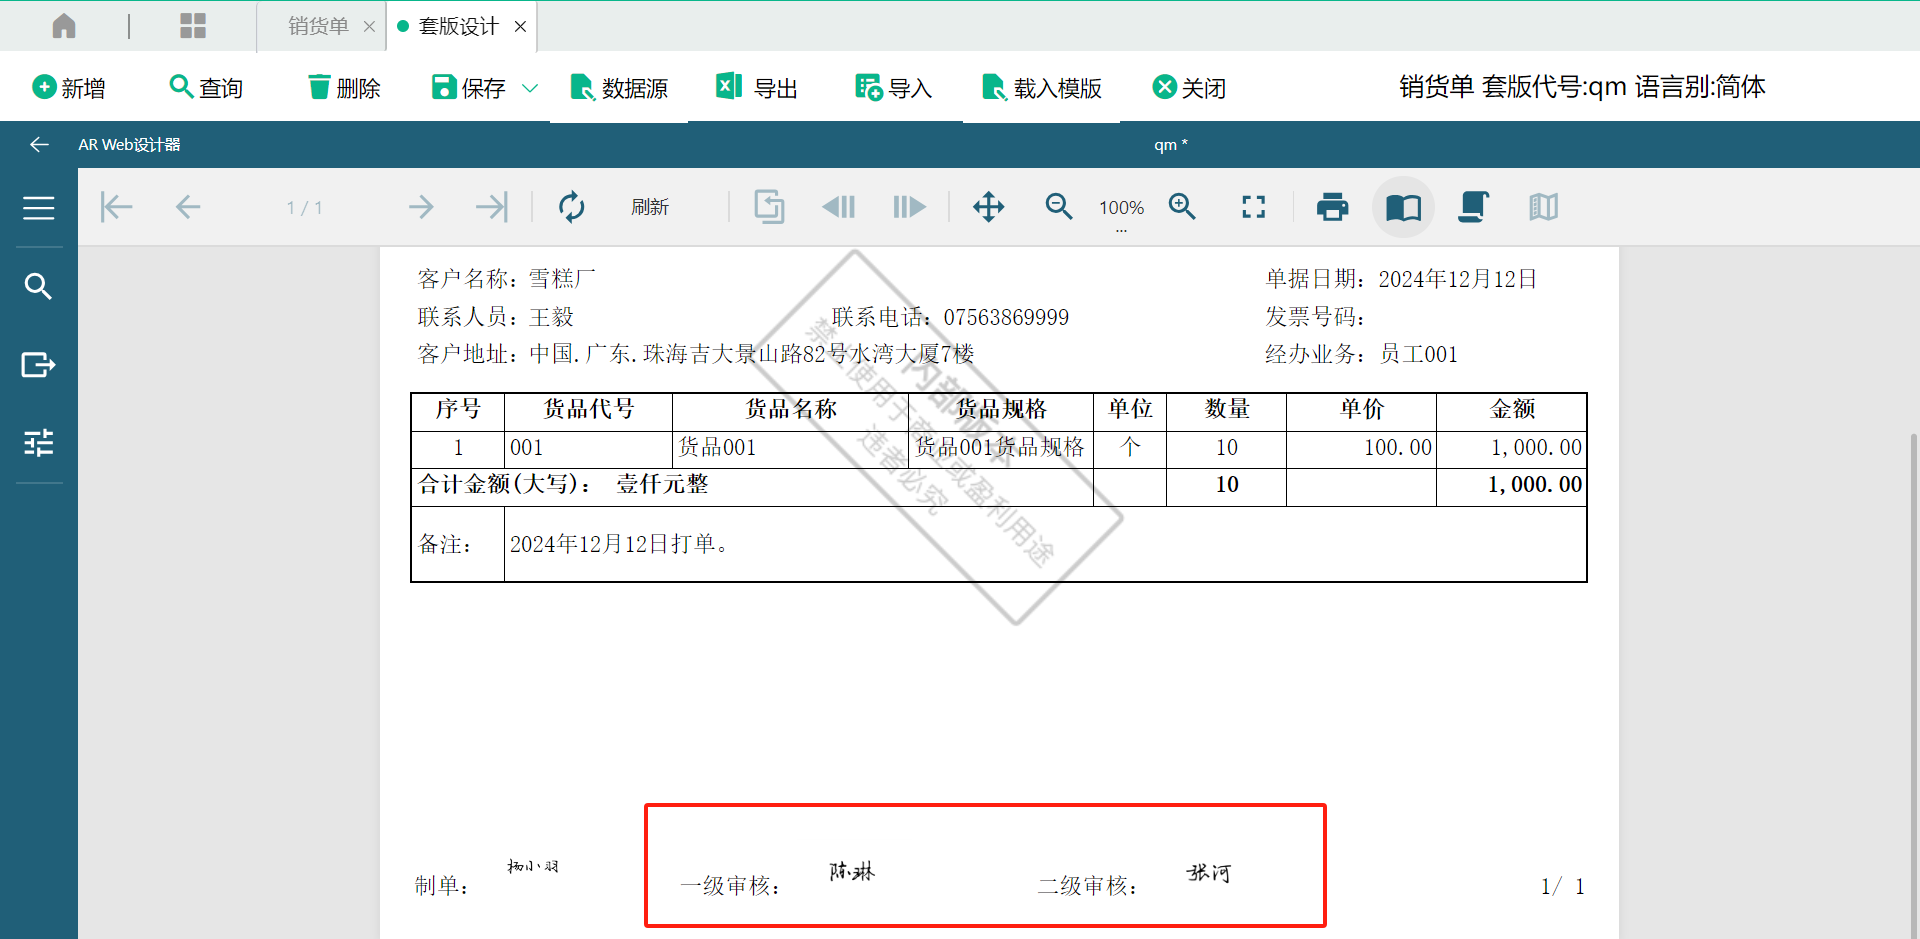Screen dimensions: 1920x939
Task: Go to previous page arrow
Action: click(x=188, y=207)
